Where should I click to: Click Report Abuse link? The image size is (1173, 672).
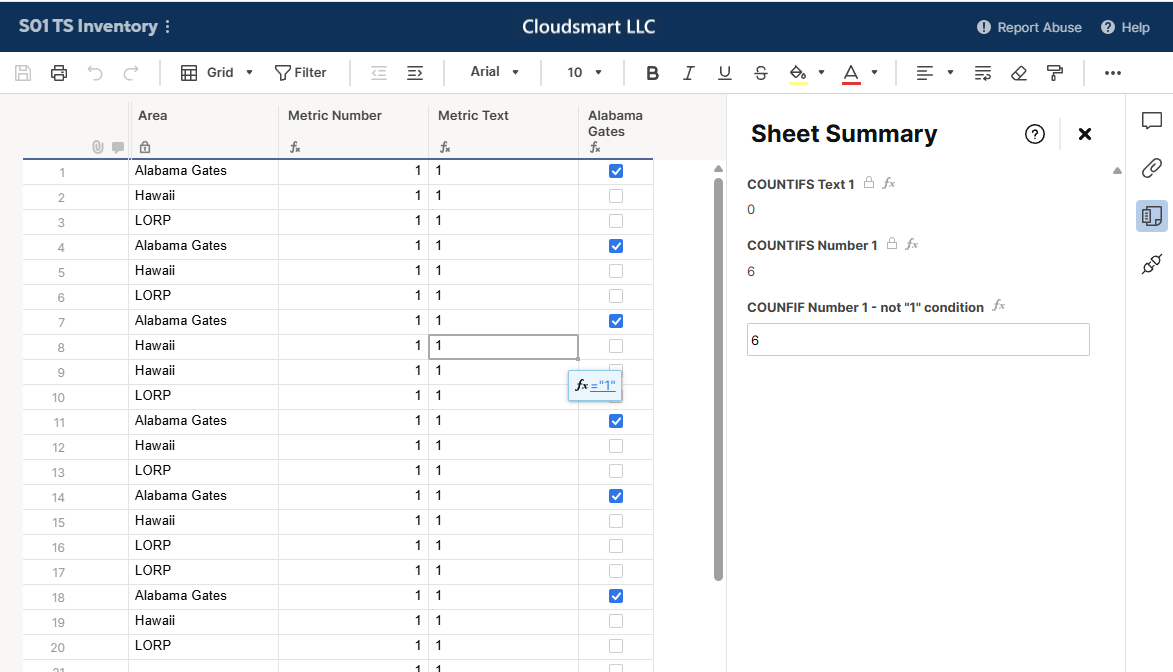[1029, 27]
